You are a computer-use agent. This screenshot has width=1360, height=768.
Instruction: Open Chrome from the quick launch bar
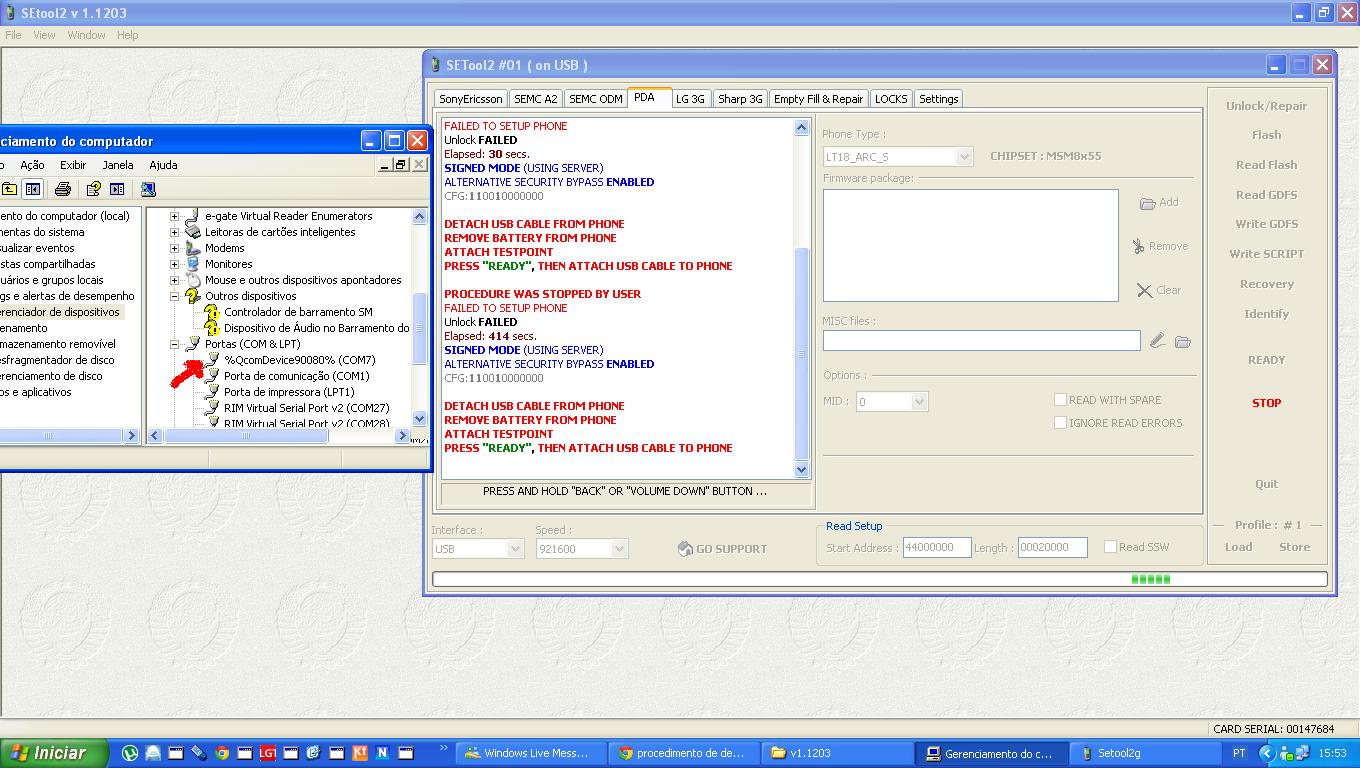[x=221, y=753]
